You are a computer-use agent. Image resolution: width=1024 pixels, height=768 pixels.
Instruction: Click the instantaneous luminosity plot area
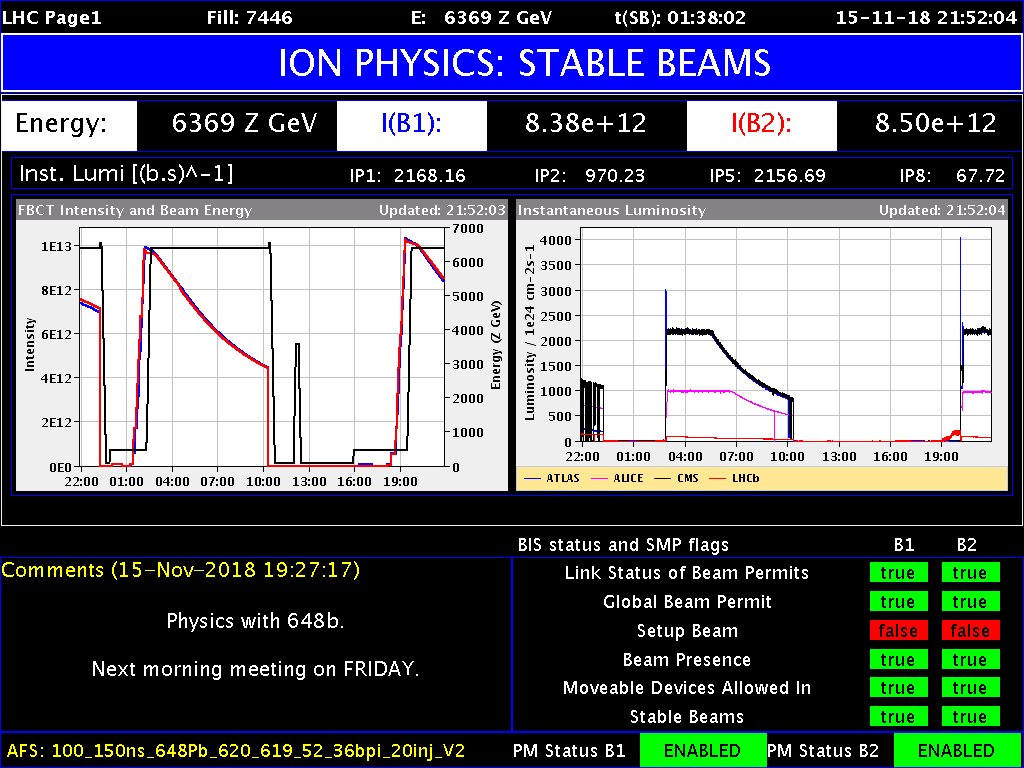click(x=786, y=334)
